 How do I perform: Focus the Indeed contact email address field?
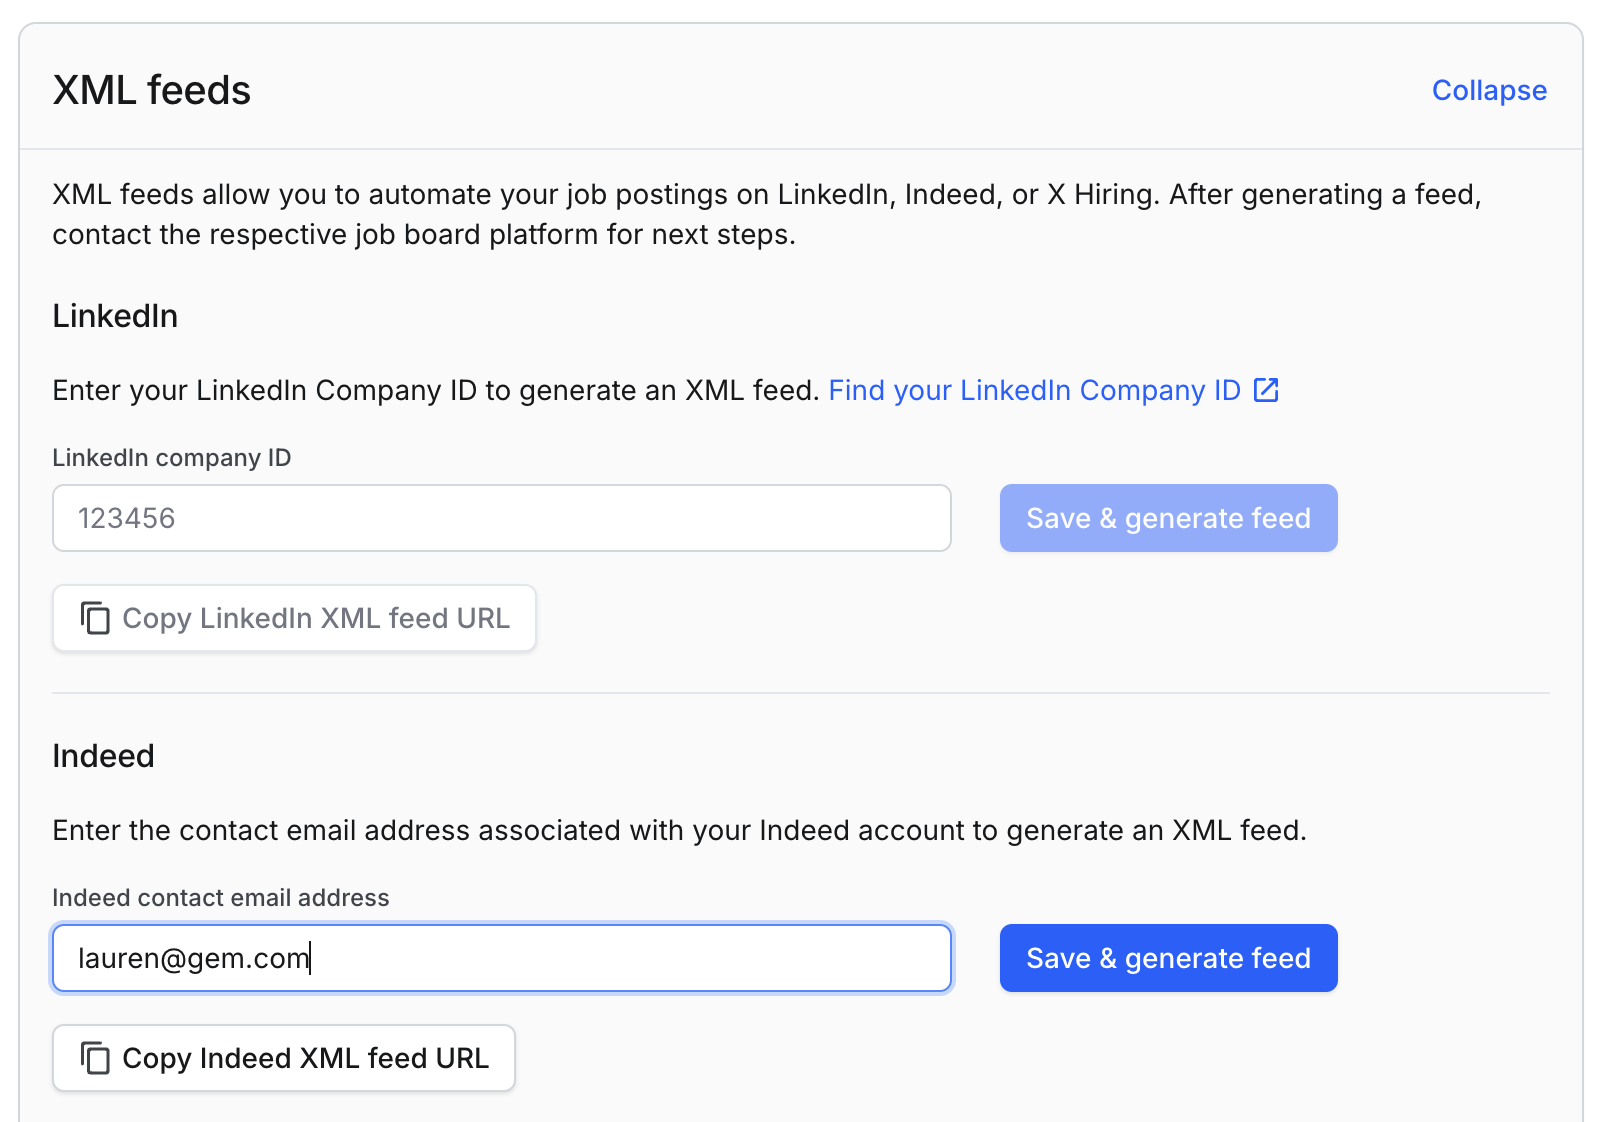[x=502, y=958]
